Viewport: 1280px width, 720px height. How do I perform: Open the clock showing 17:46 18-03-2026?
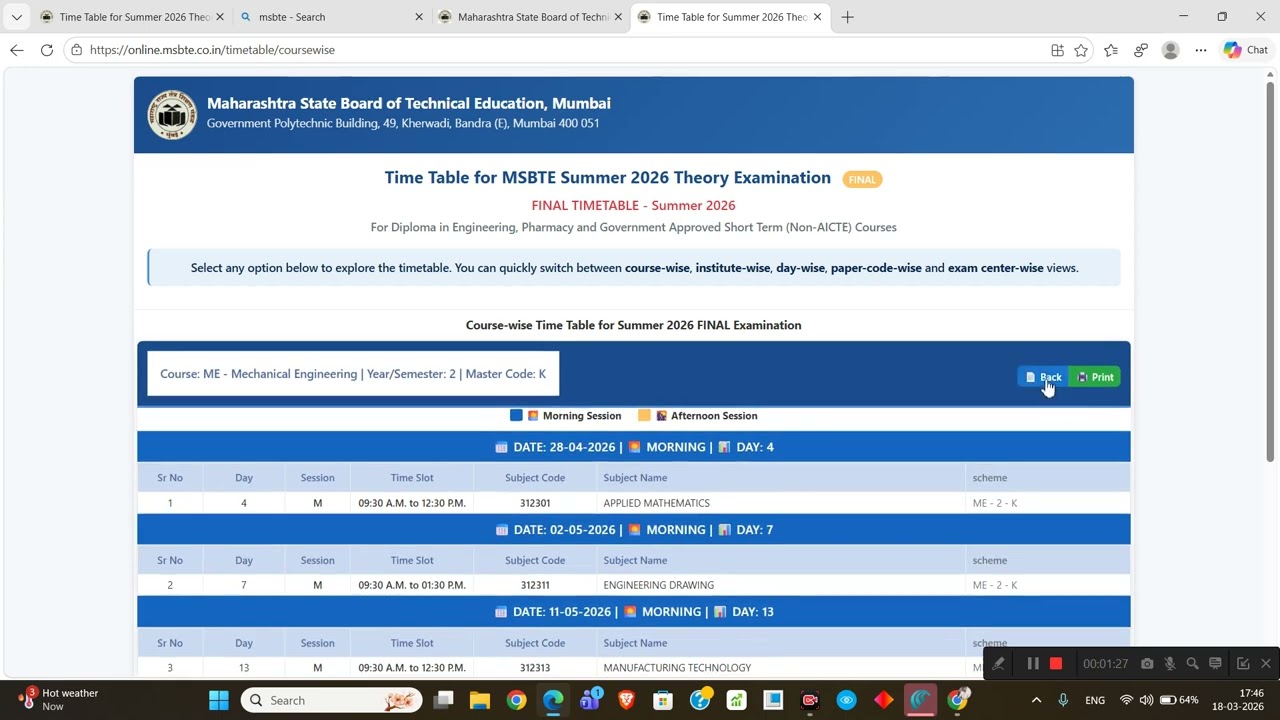(x=1239, y=699)
